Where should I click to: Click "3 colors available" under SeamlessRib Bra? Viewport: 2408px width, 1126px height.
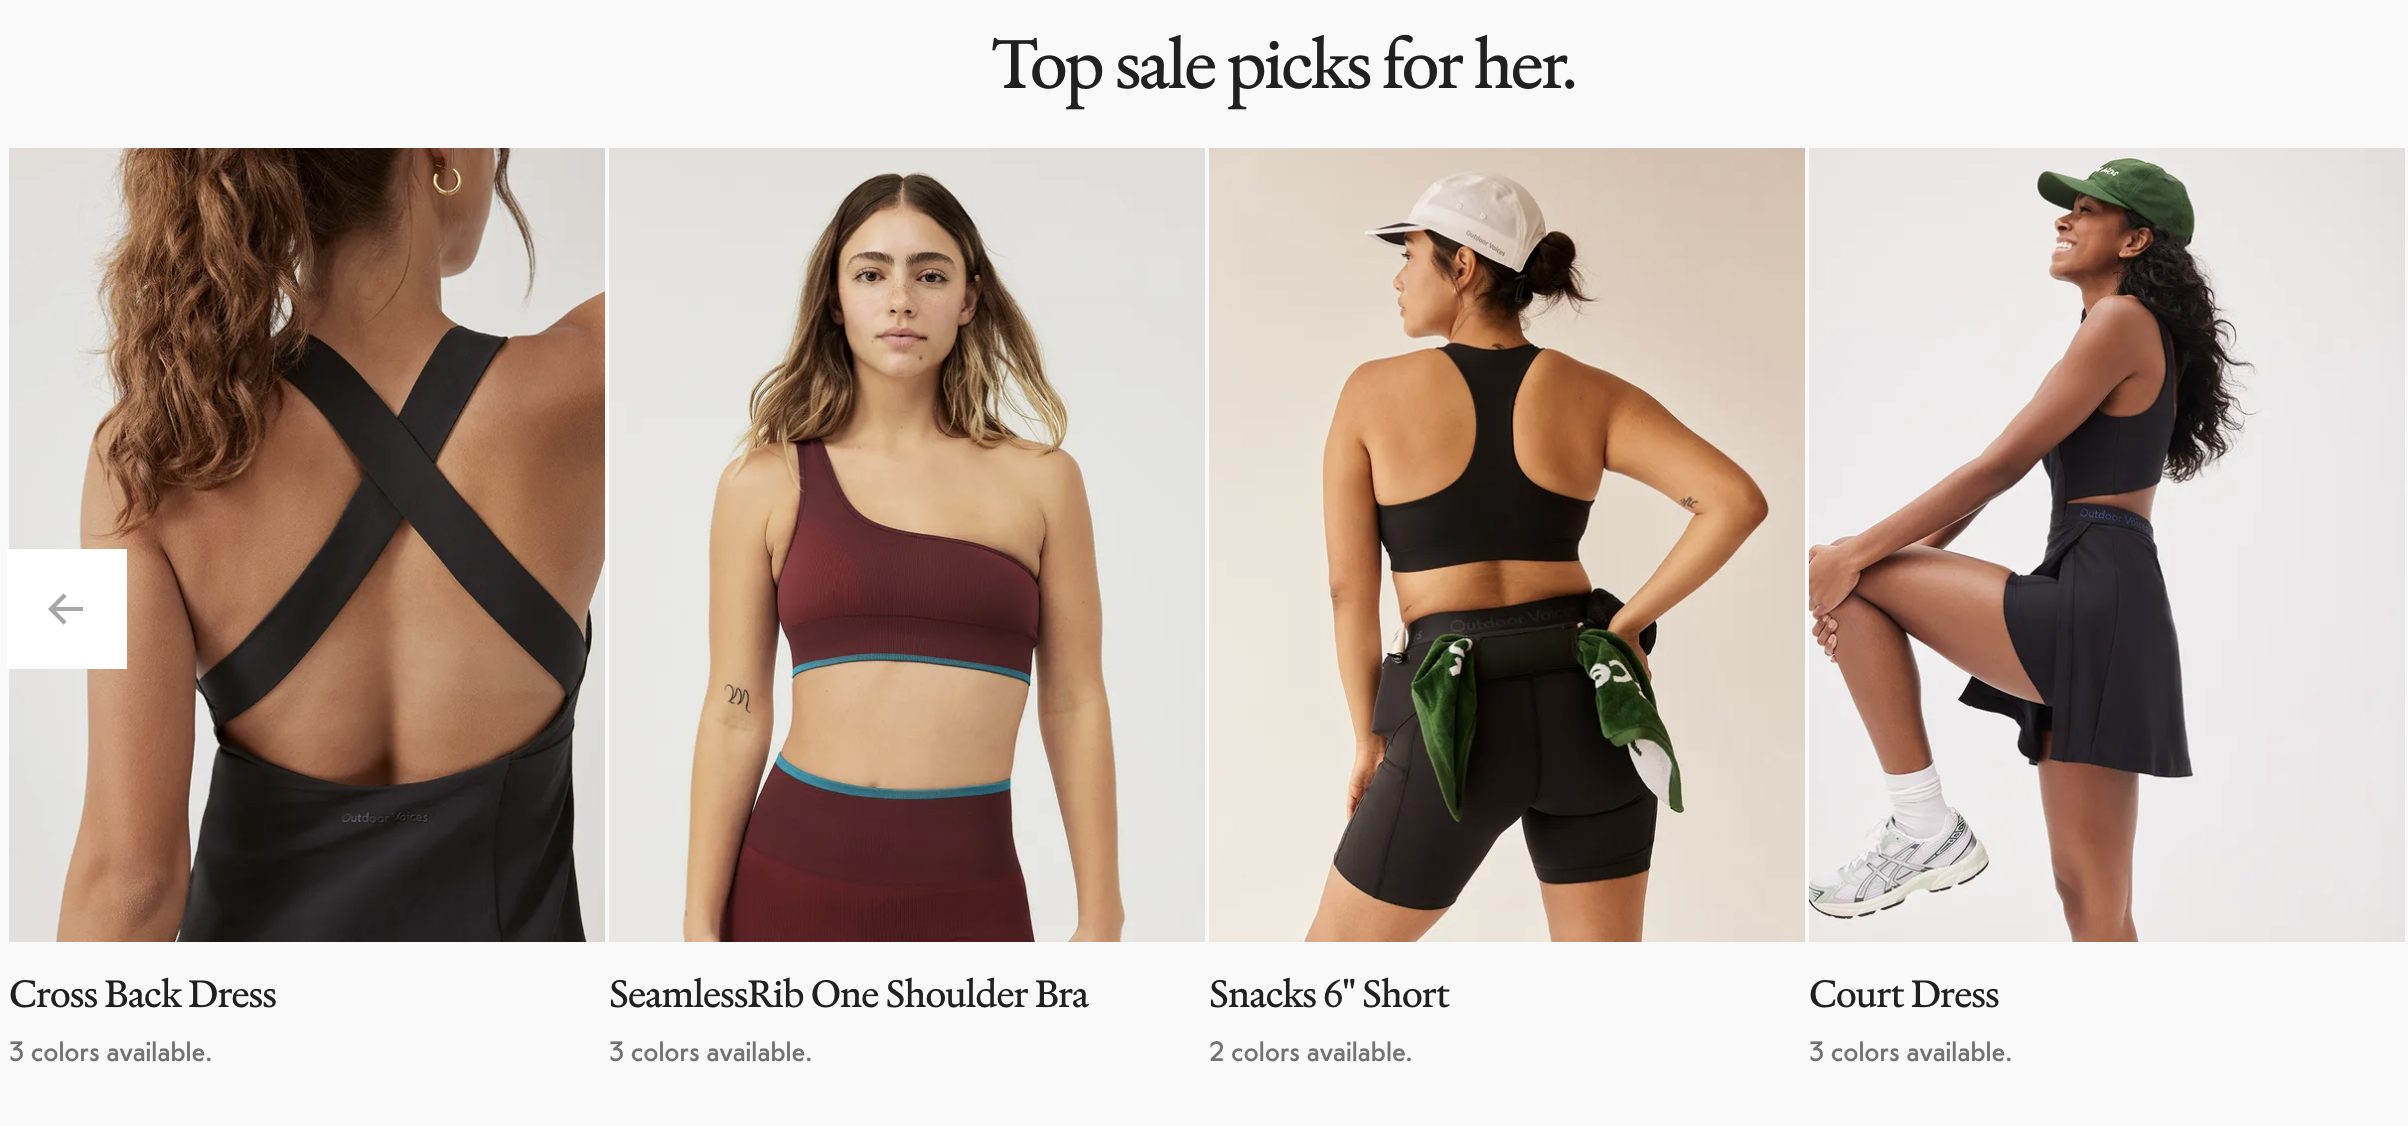(x=710, y=1052)
